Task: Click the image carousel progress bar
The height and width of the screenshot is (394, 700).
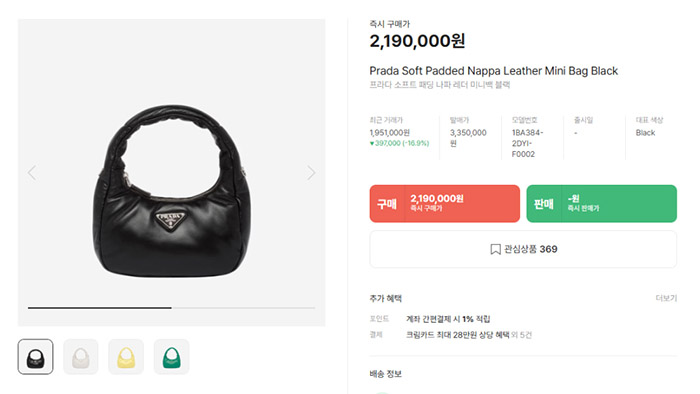Action: [171, 307]
